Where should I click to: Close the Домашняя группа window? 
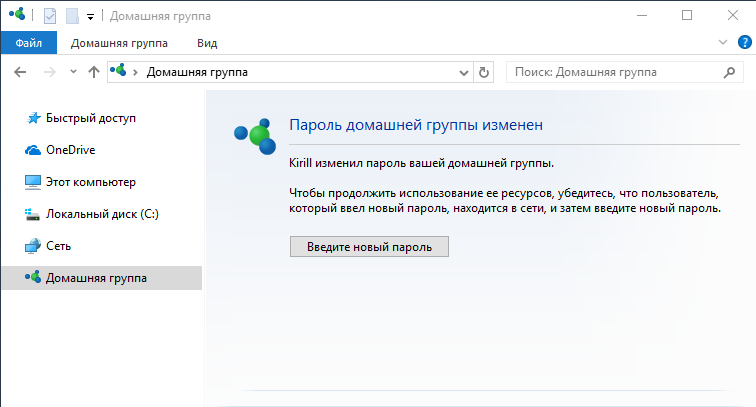(x=733, y=16)
